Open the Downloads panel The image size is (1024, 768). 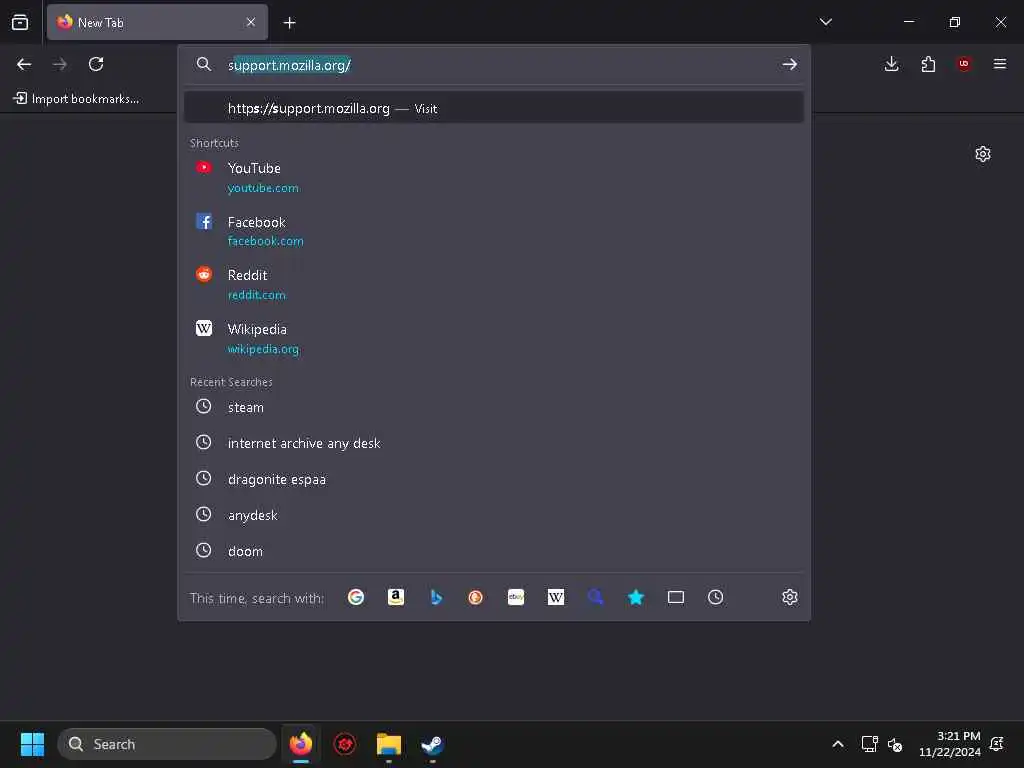[x=891, y=64]
